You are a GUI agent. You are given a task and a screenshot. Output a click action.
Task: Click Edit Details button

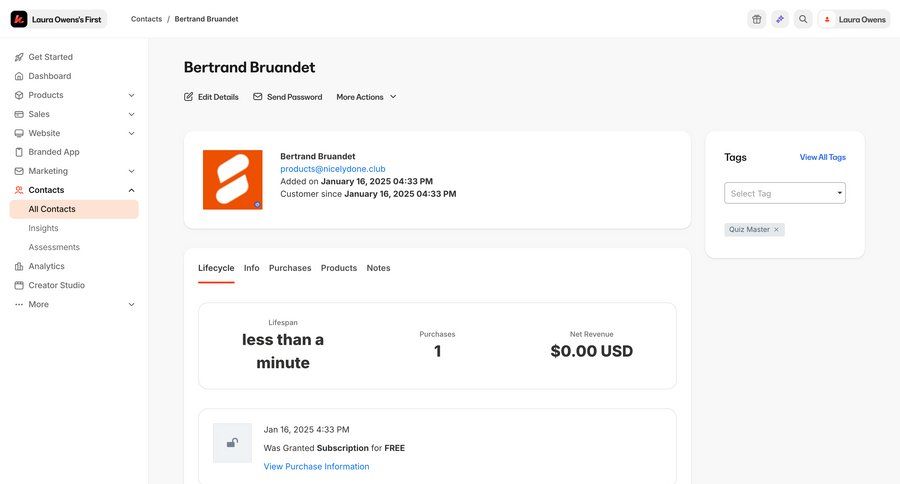[x=211, y=97]
